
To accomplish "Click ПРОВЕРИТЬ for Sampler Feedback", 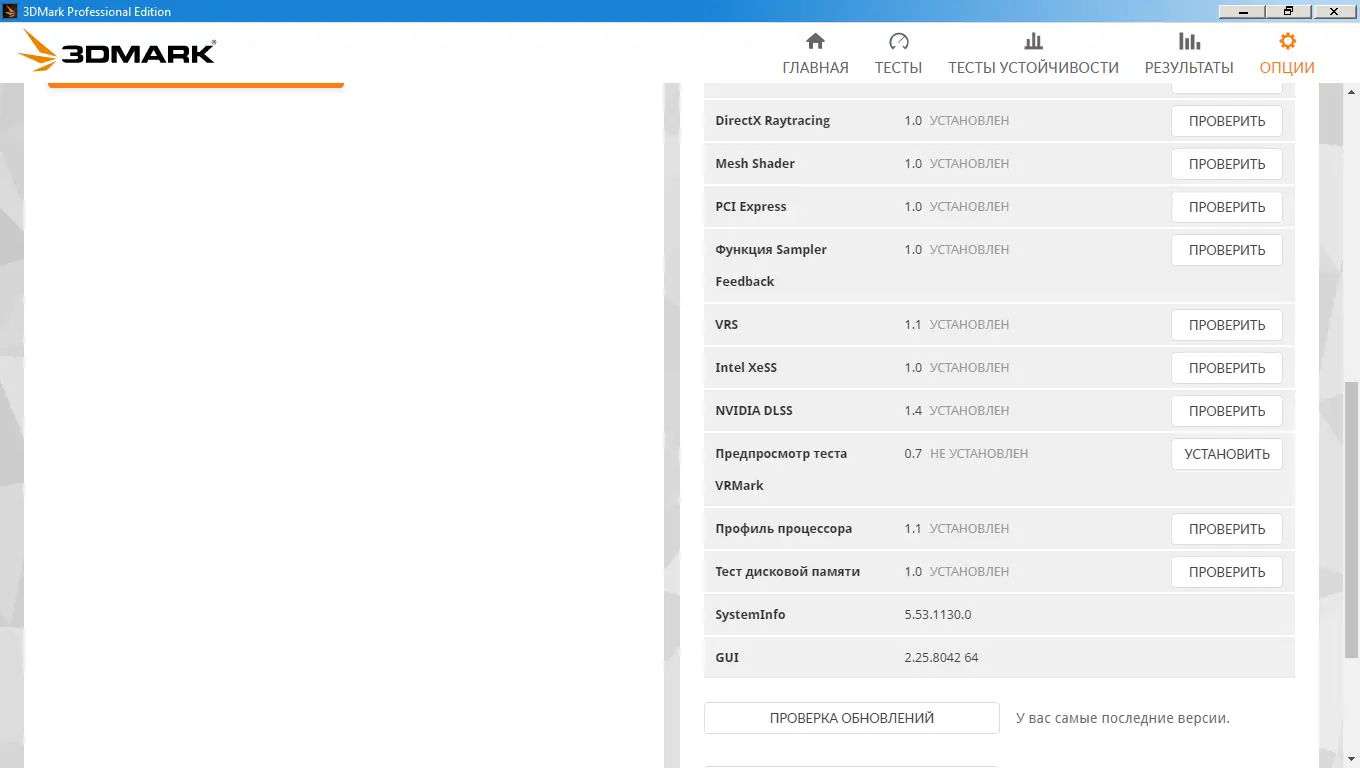I will coord(1227,250).
